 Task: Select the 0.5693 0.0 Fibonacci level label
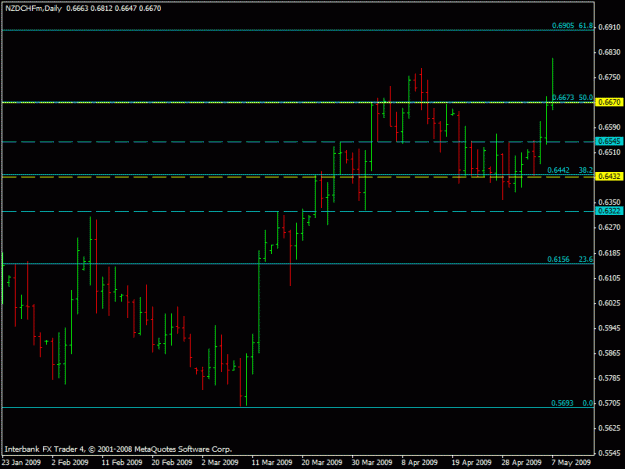coord(572,403)
